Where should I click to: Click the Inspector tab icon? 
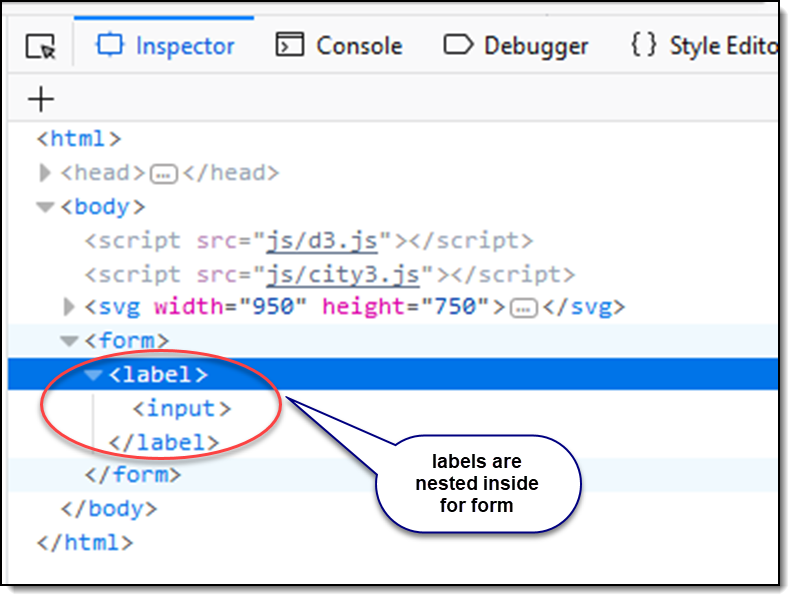pos(110,45)
